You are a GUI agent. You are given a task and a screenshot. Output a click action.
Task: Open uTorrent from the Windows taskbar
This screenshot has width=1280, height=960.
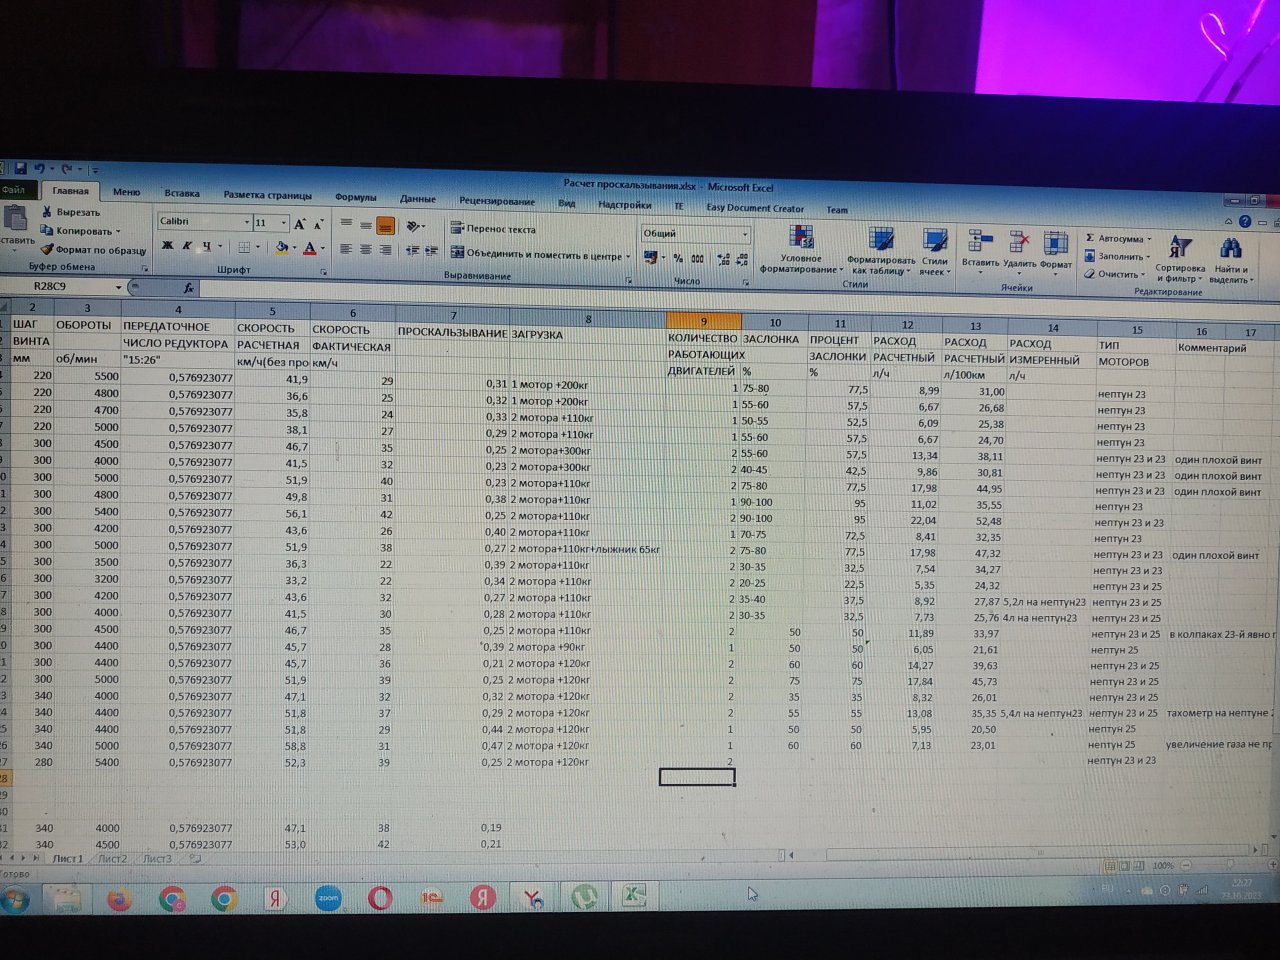585,897
